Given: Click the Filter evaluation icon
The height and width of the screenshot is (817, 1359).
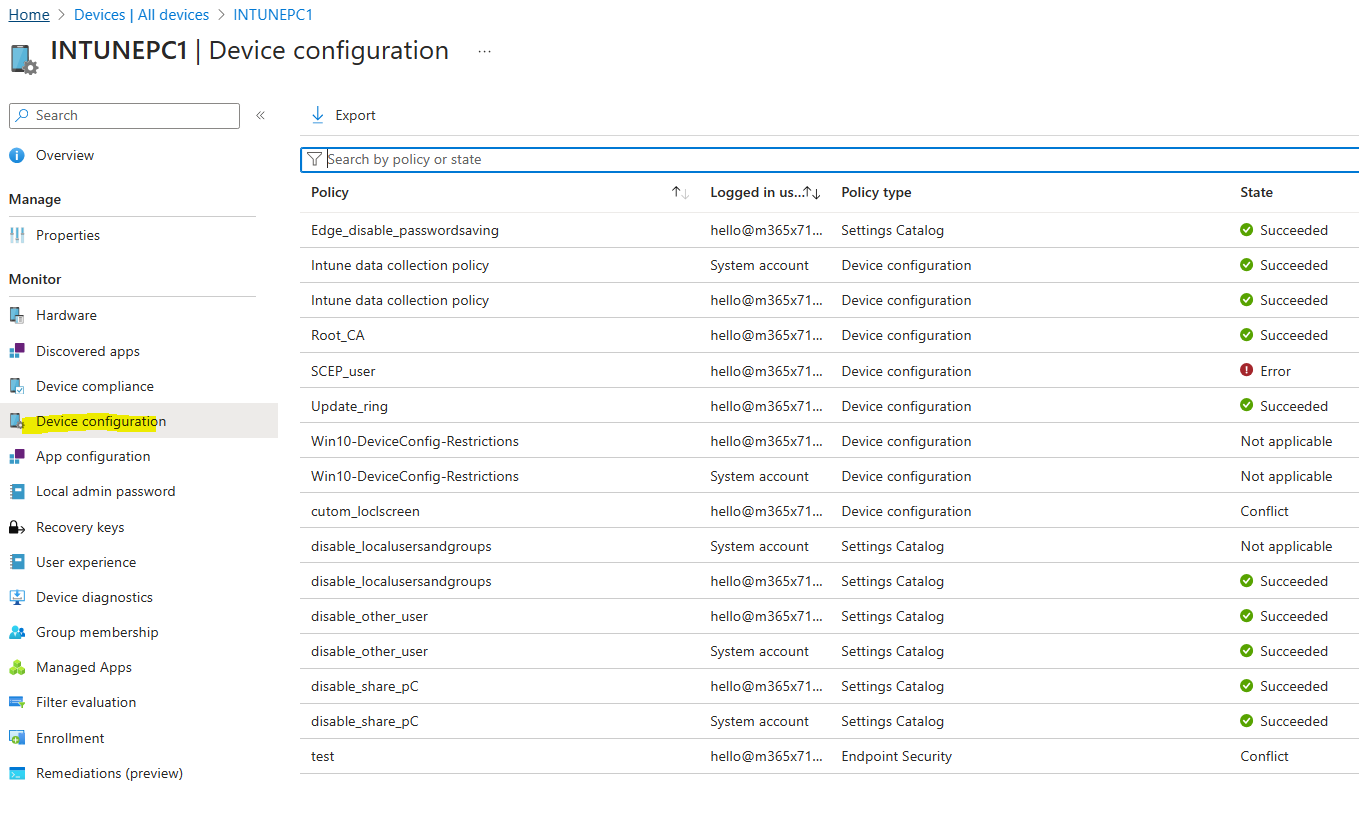Looking at the screenshot, I should point(17,701).
